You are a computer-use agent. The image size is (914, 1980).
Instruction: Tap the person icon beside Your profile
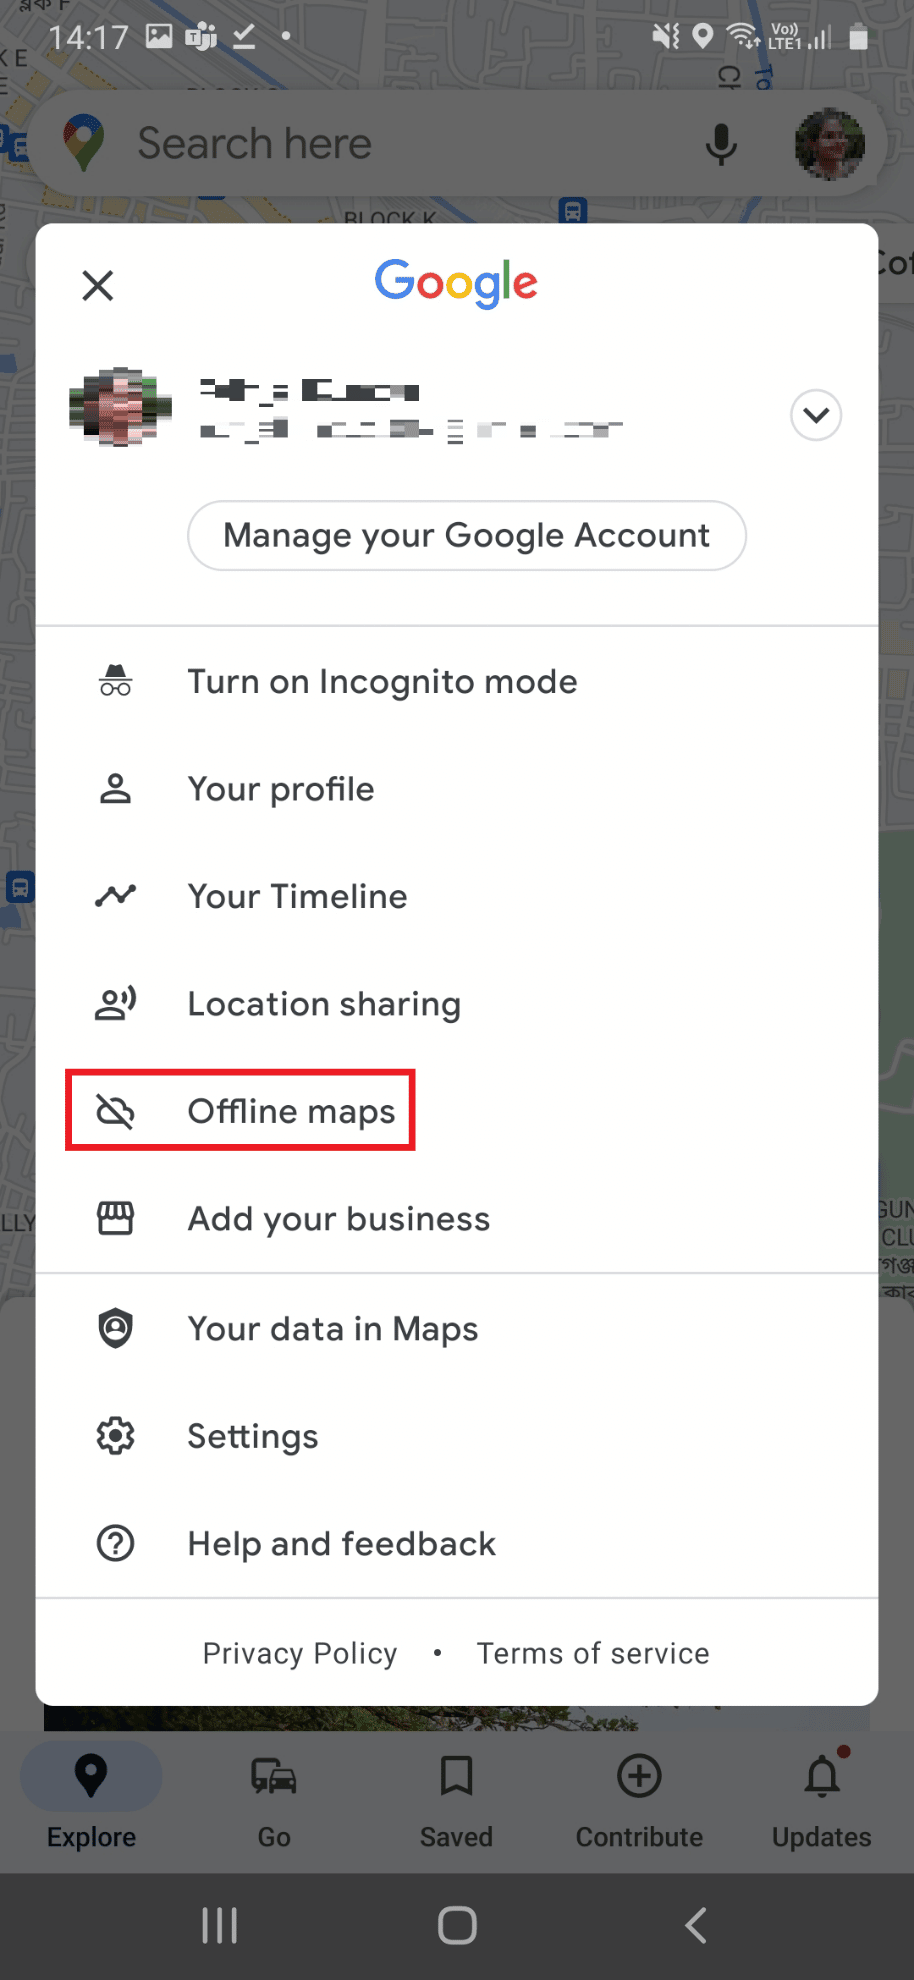tap(115, 789)
